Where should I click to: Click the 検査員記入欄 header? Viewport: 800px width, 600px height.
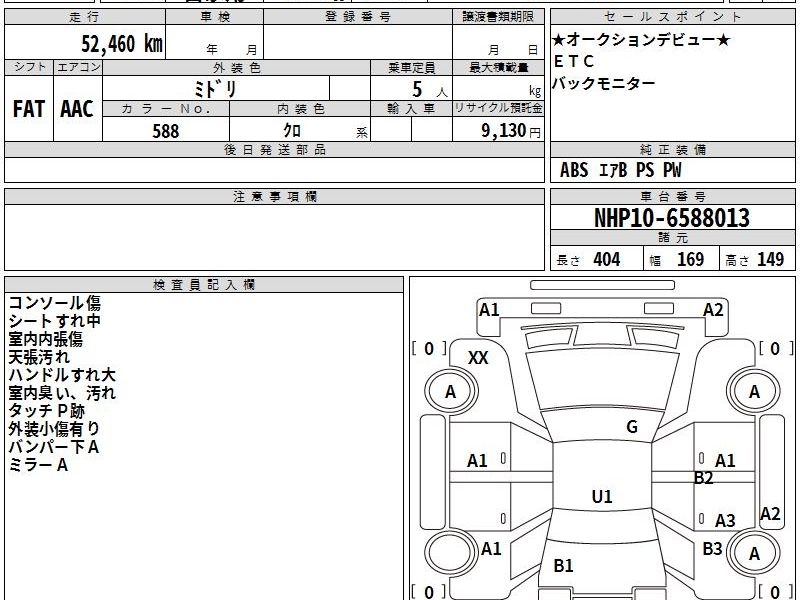point(204,285)
